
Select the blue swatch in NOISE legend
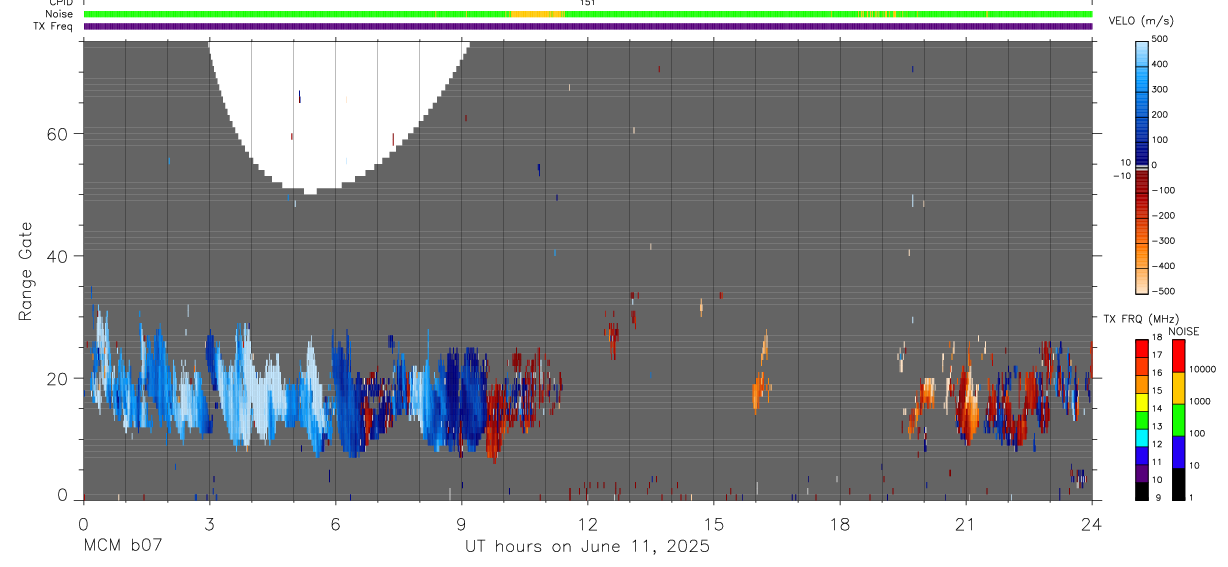[x=1178, y=452]
